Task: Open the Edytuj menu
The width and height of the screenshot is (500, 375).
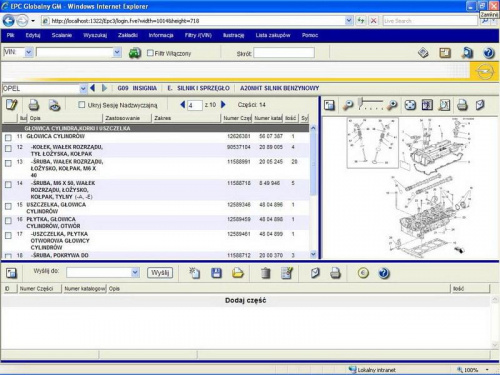Action: (33, 35)
